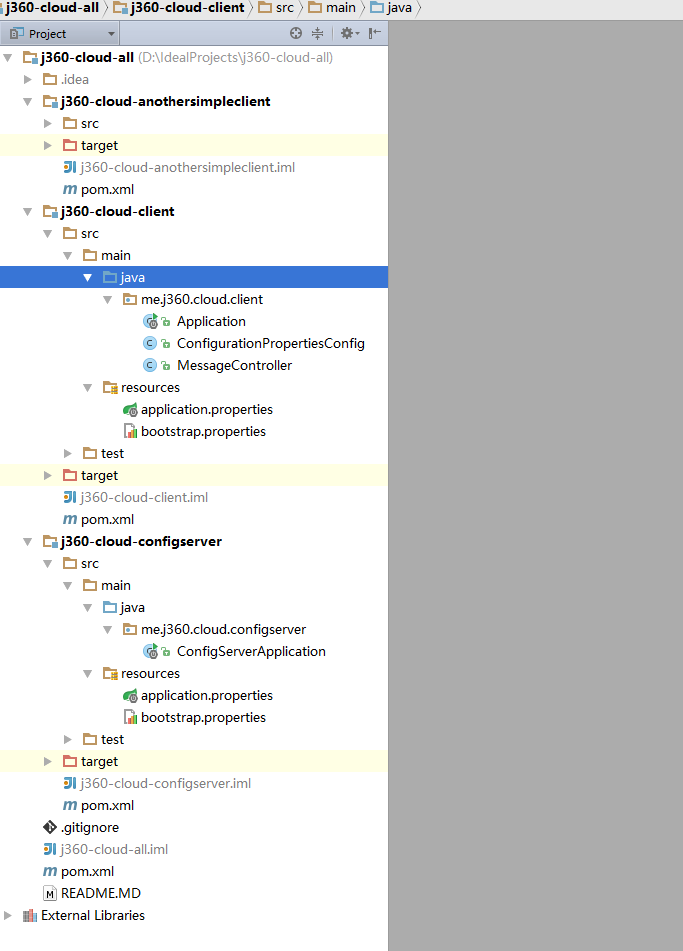Image resolution: width=683 pixels, height=951 pixels.
Task: Open ConfigServerApplication class
Action: (250, 651)
